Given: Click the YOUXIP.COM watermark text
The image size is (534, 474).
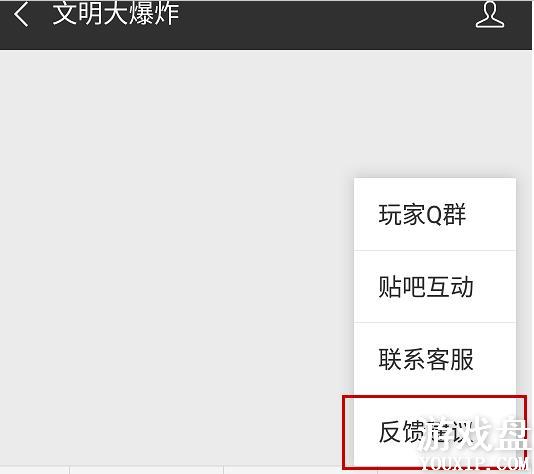Looking at the screenshot, I should [474, 464].
